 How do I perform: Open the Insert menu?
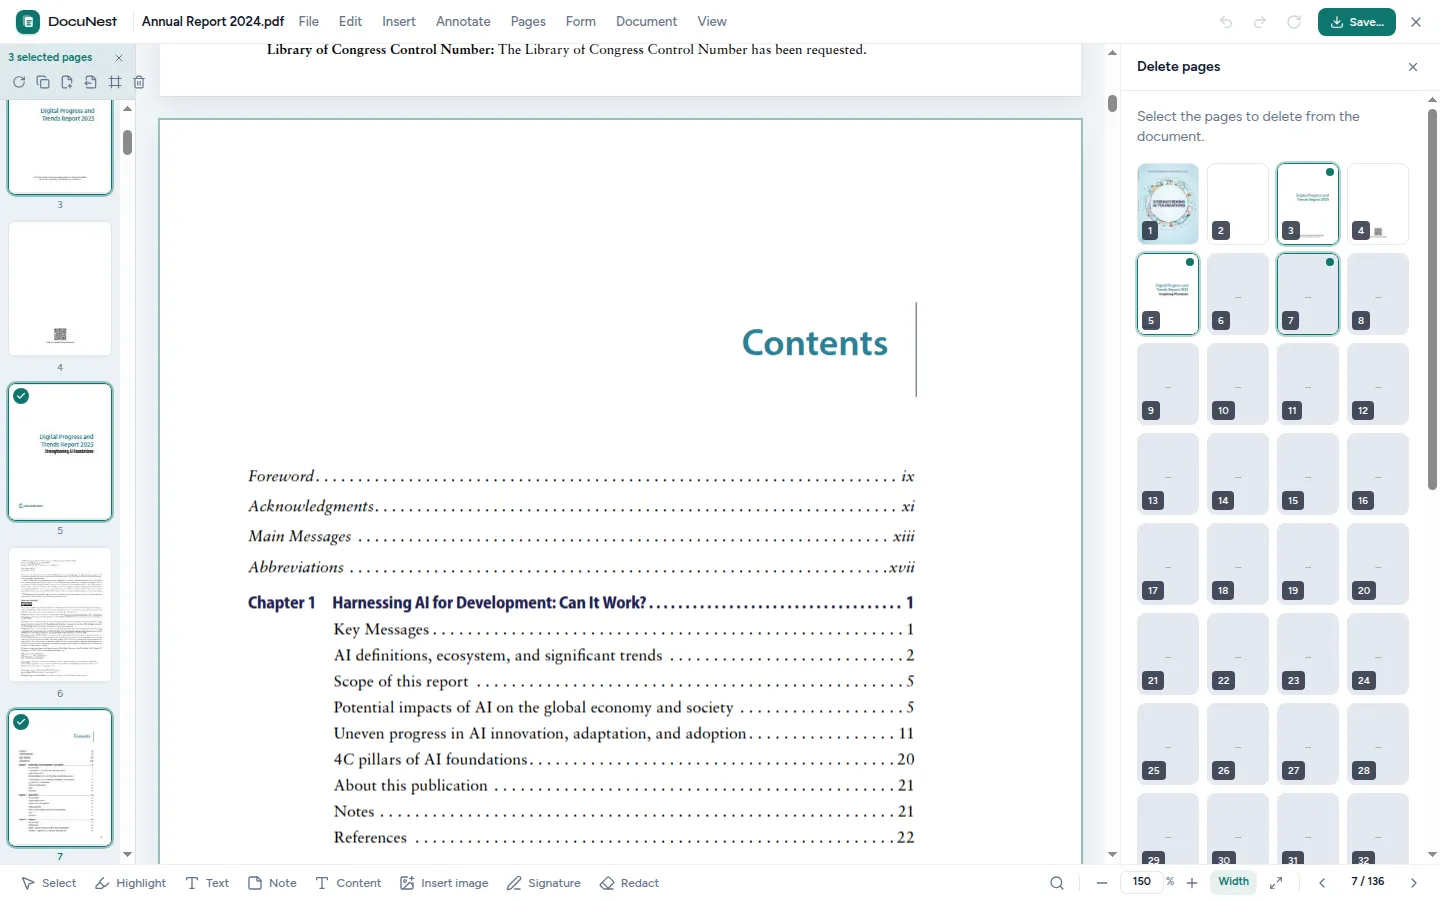[399, 22]
